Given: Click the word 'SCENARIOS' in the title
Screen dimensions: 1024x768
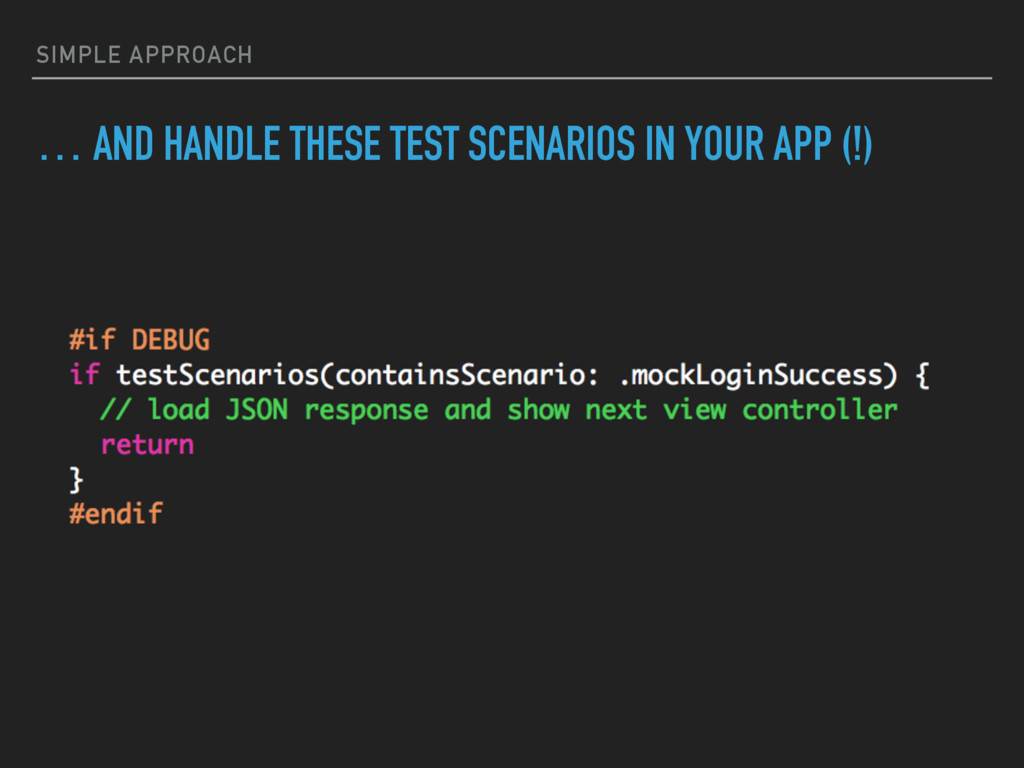Looking at the screenshot, I should pos(551,144).
